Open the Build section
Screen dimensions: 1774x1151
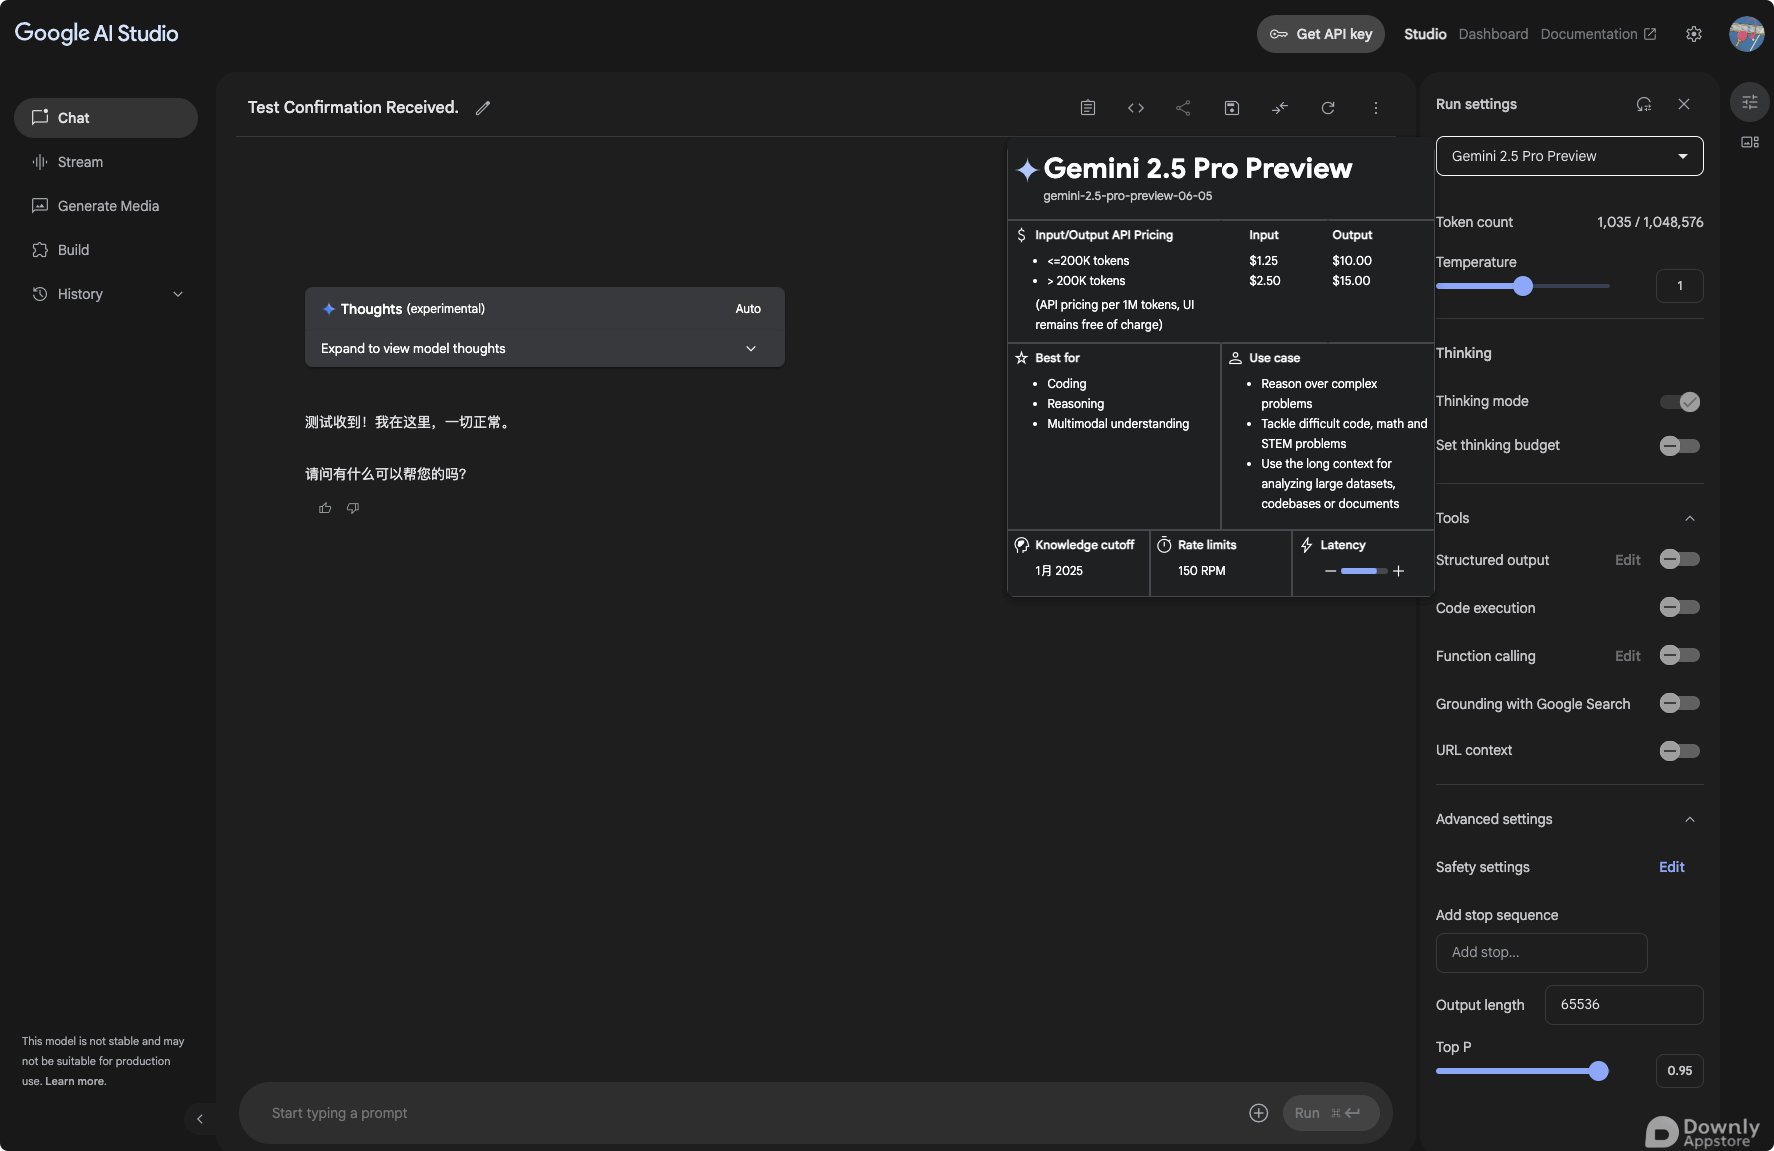[106, 250]
